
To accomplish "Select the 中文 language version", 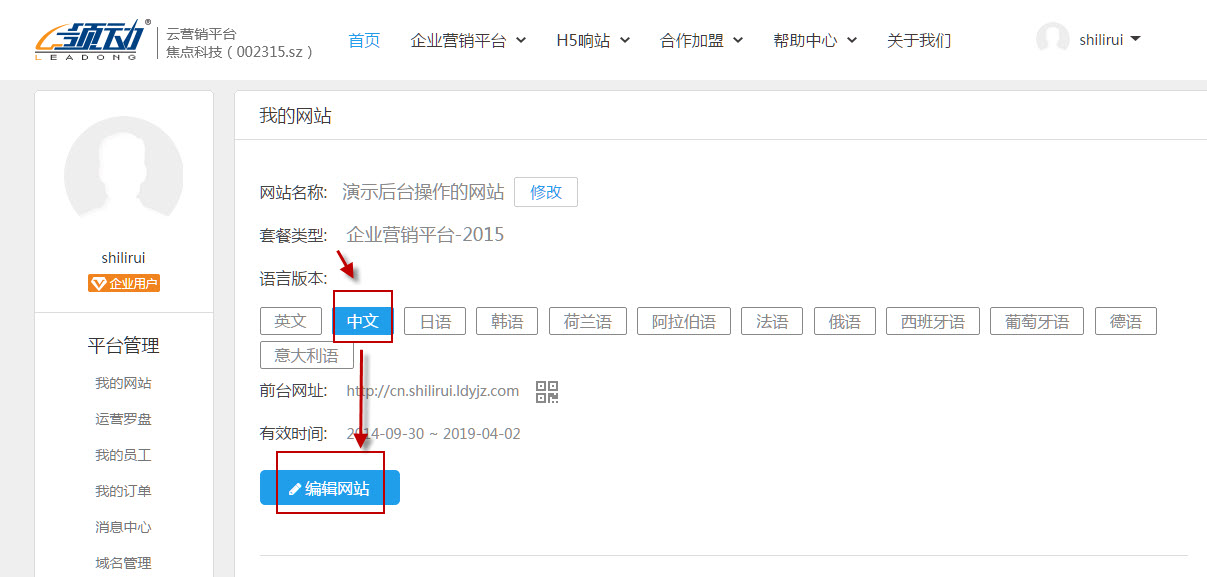I will click(x=362, y=320).
